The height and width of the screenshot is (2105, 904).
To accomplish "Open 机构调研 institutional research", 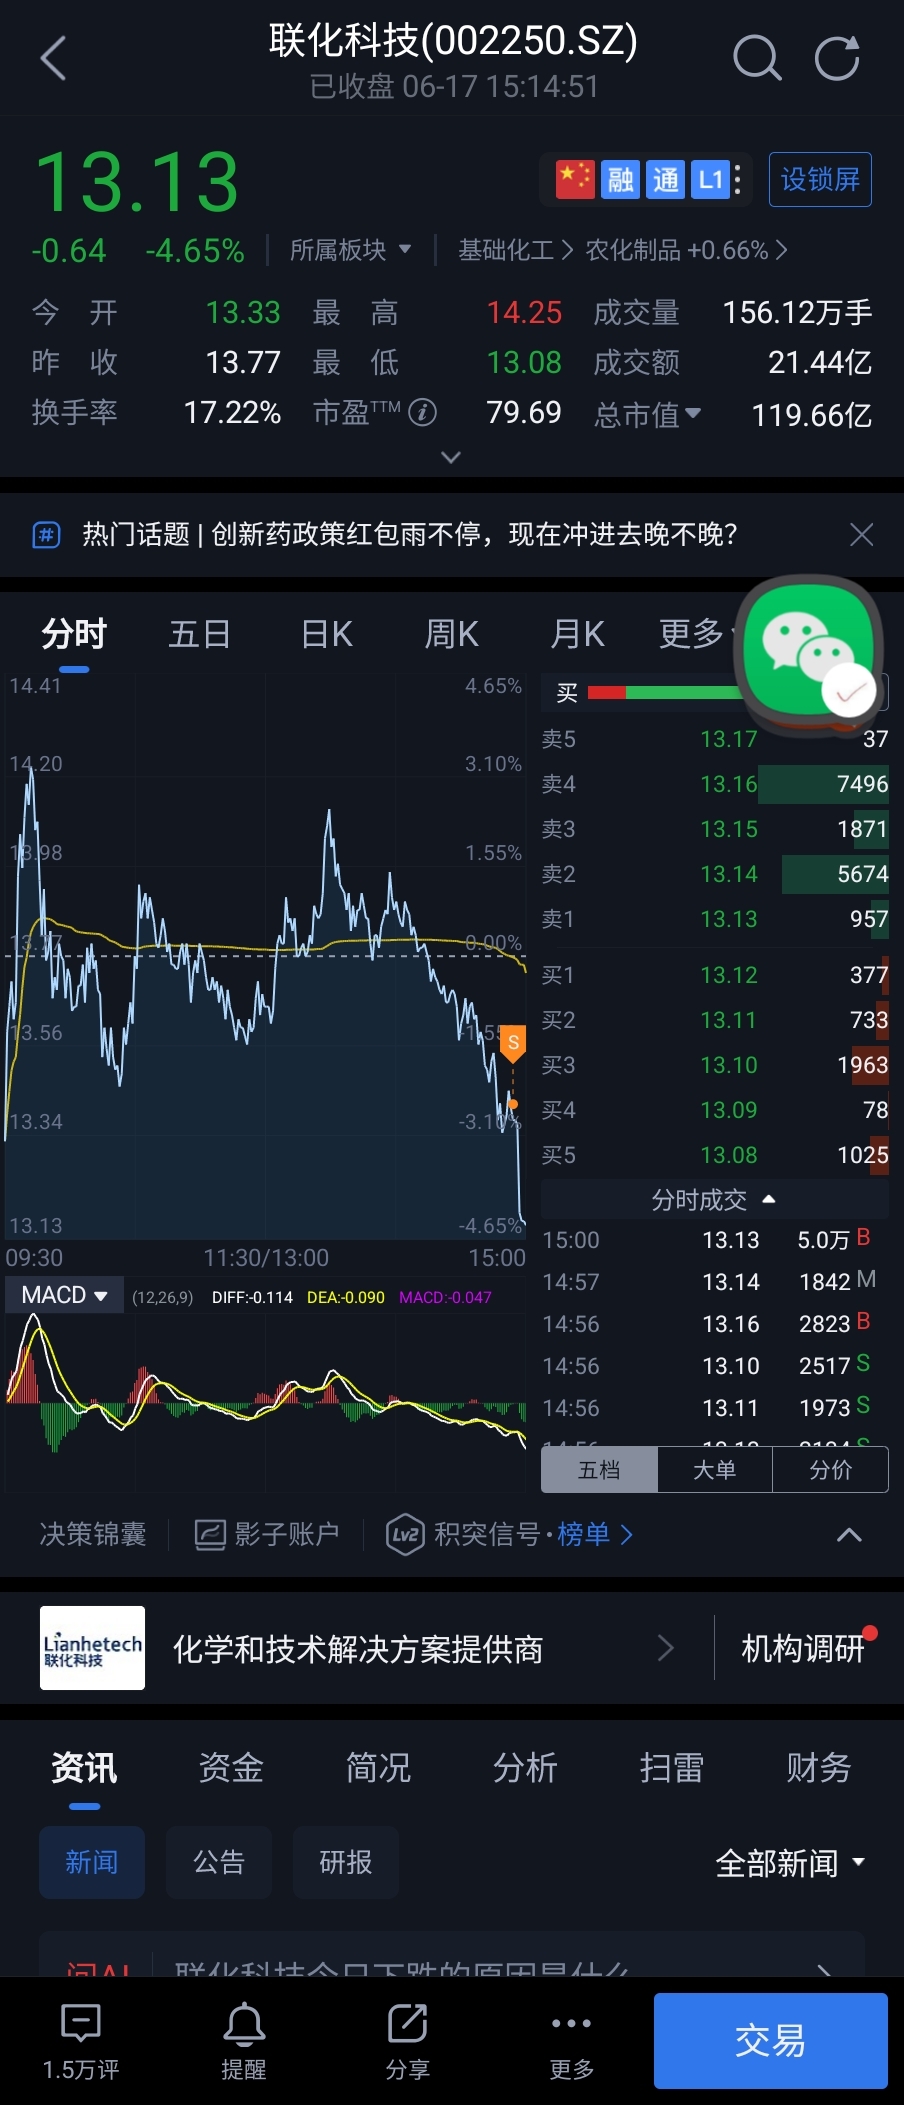I will pos(803,1648).
